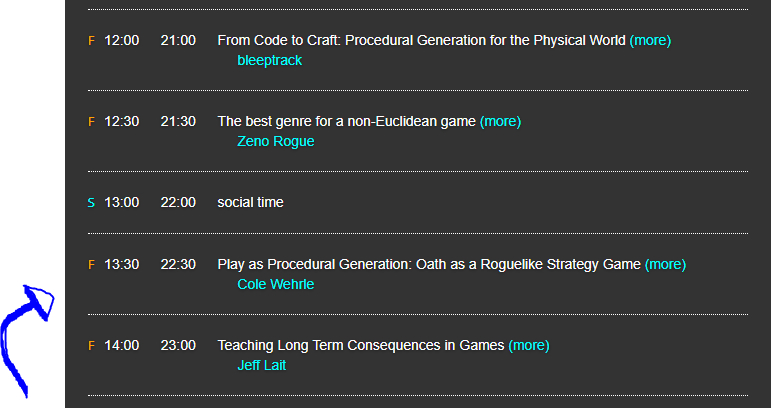
Task: Click the F marker beside the bleeptrack talk
Action: [x=91, y=41]
